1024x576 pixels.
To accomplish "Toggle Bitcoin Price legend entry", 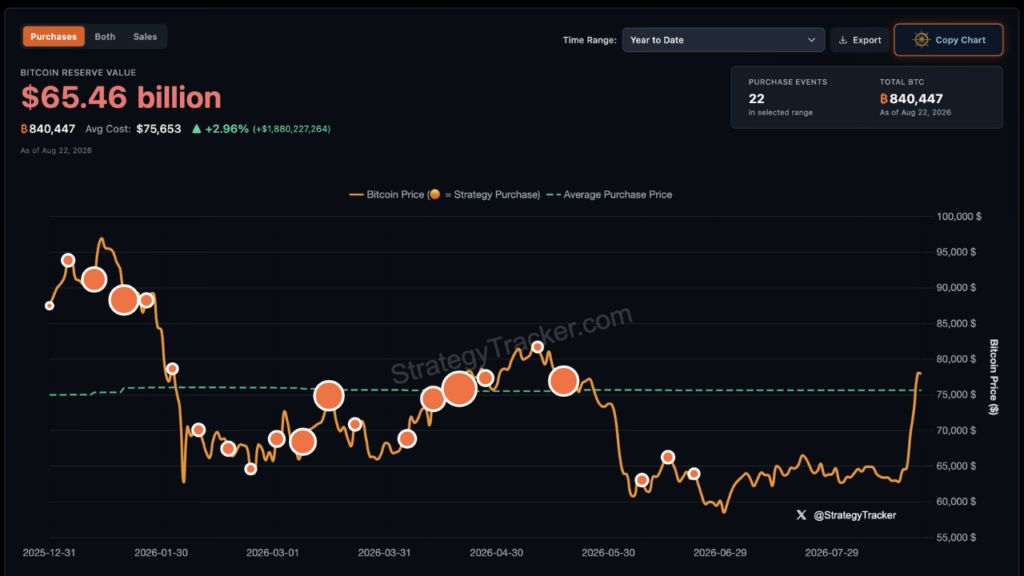I will click(x=445, y=195).
